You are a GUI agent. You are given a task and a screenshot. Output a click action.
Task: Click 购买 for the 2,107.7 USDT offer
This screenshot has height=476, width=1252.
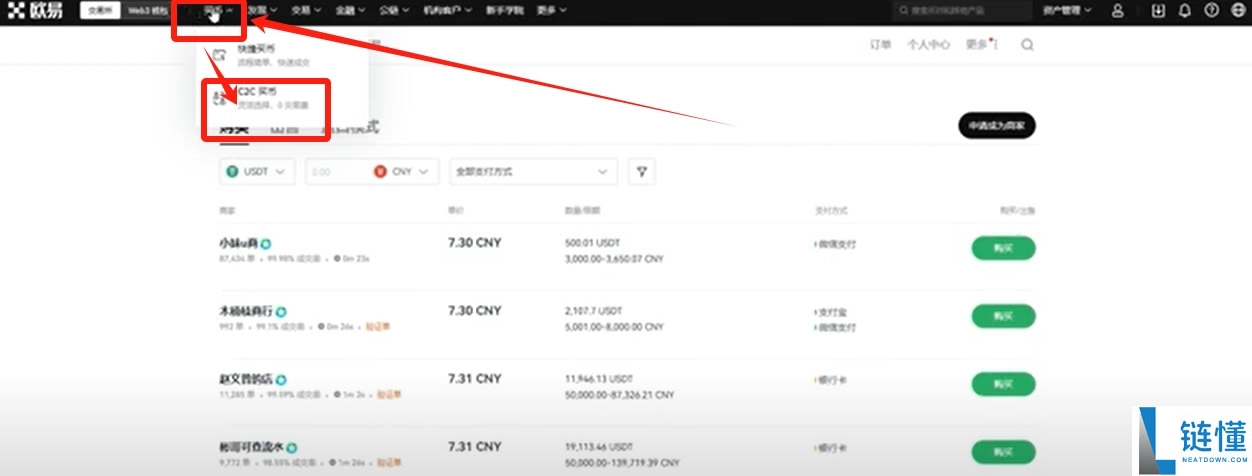click(1003, 316)
